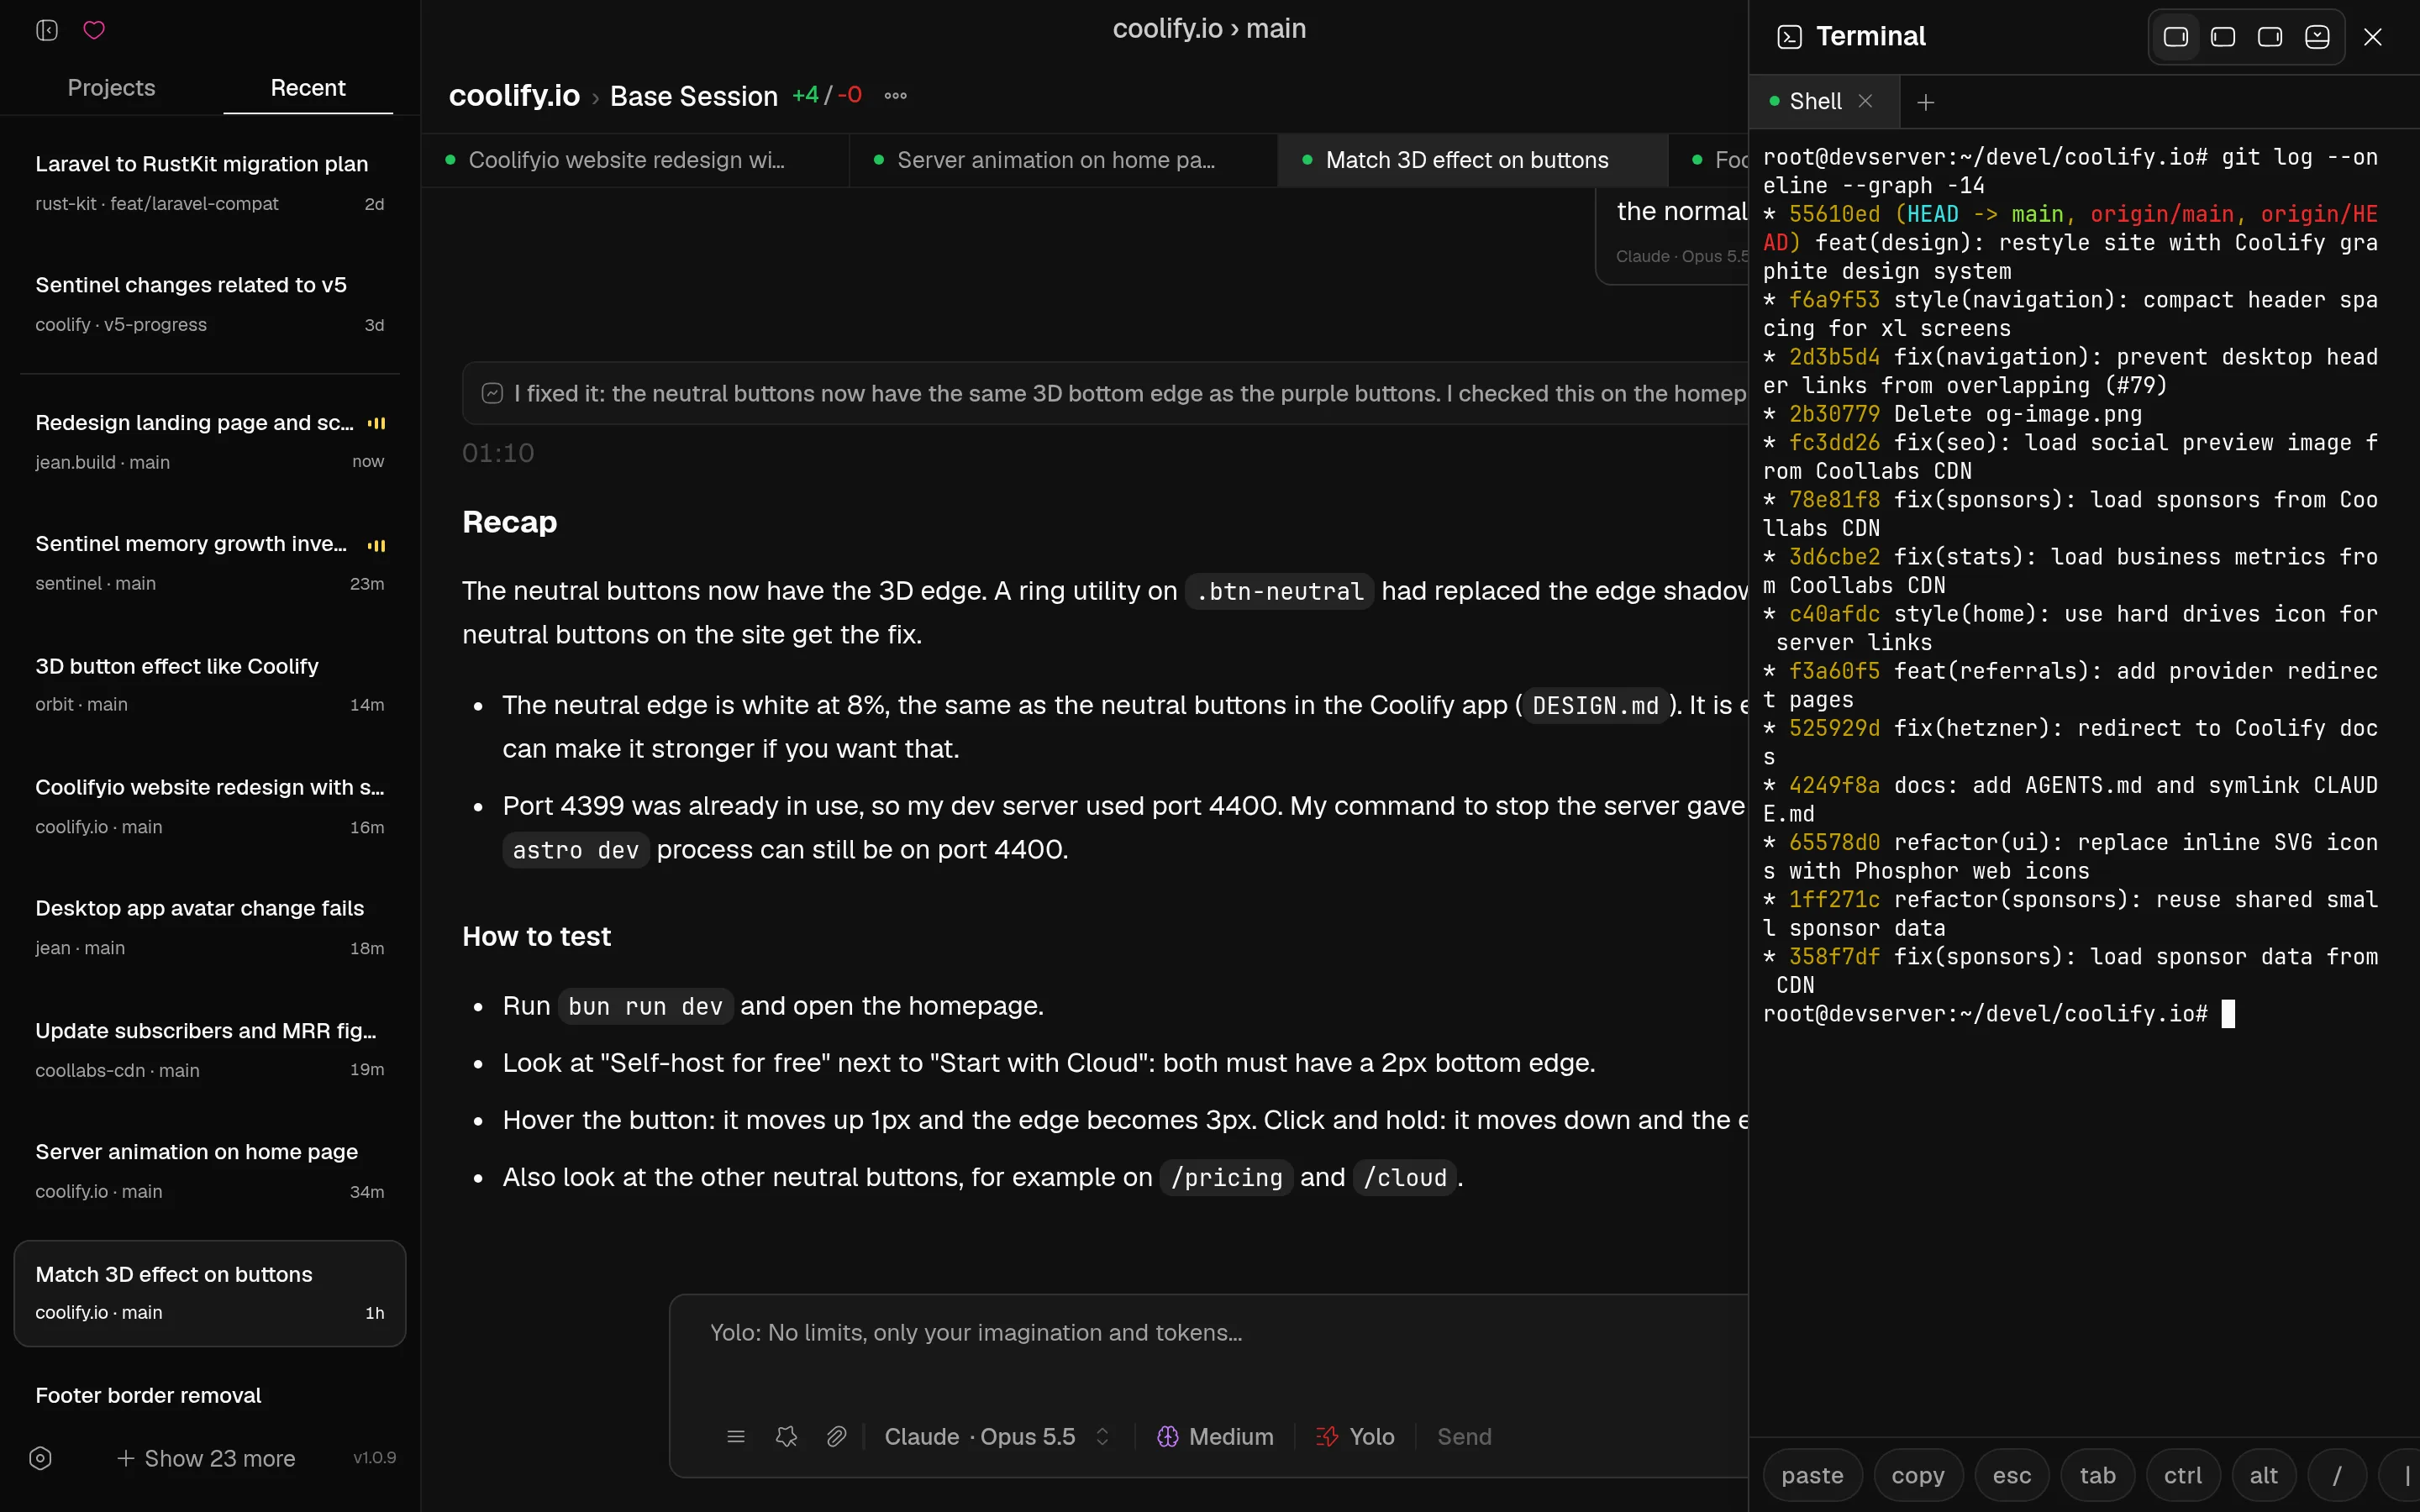Click the terminal ctrl key
This screenshot has width=2420, height=1512.
(x=2183, y=1475)
